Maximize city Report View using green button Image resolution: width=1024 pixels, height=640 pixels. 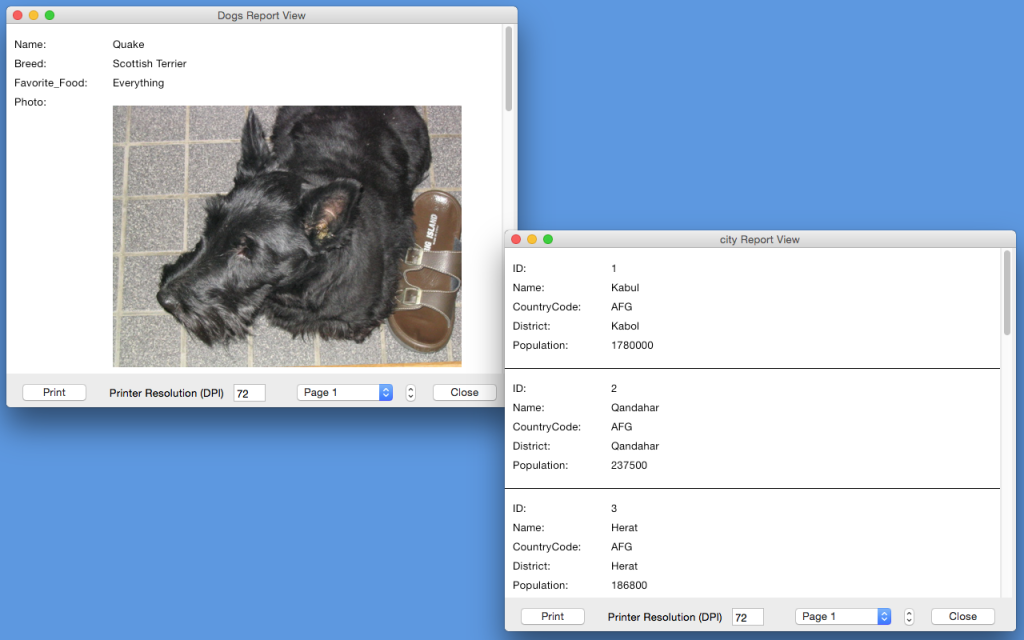(548, 239)
